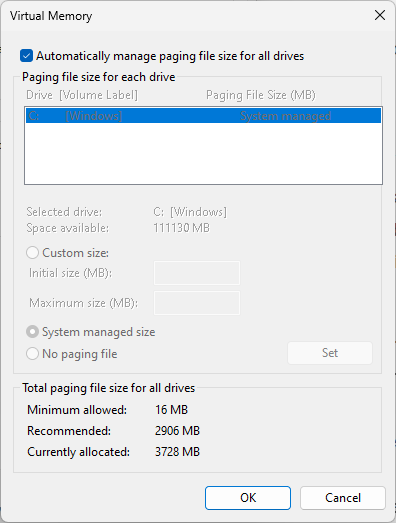Image resolution: width=396 pixels, height=523 pixels.
Task: Click the Paging File Size (MB) column header
Action: click(261, 95)
